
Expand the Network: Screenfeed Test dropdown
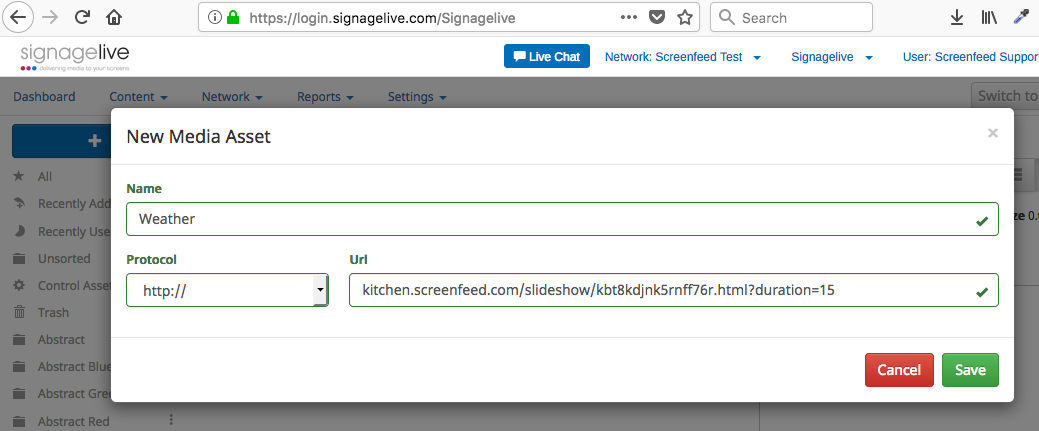683,57
